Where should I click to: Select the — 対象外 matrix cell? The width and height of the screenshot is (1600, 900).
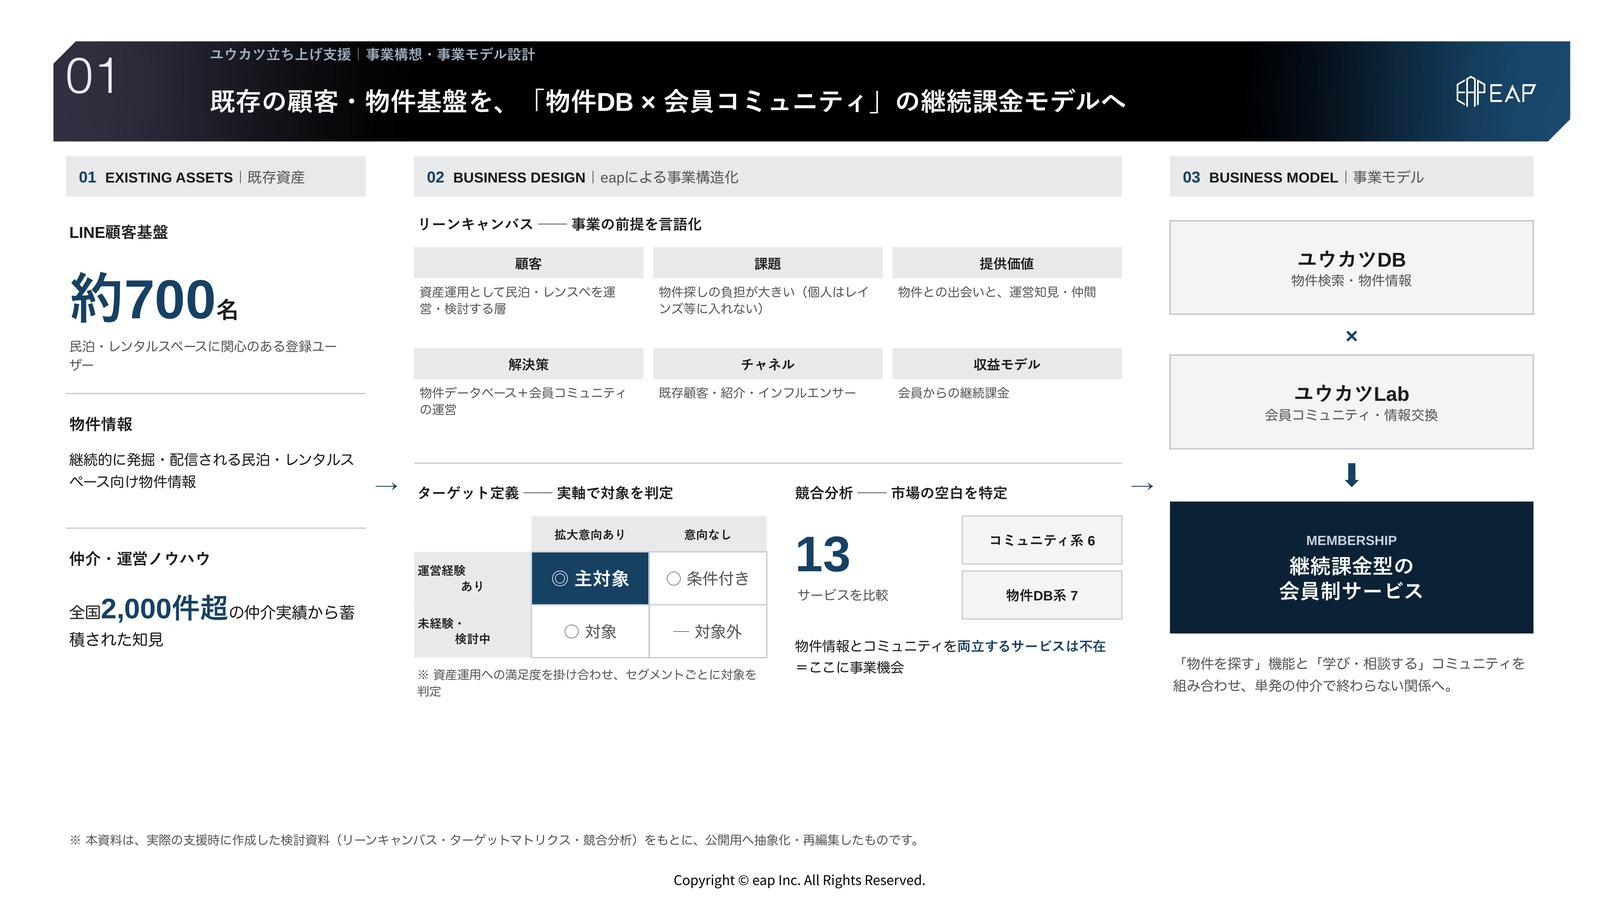[708, 631]
